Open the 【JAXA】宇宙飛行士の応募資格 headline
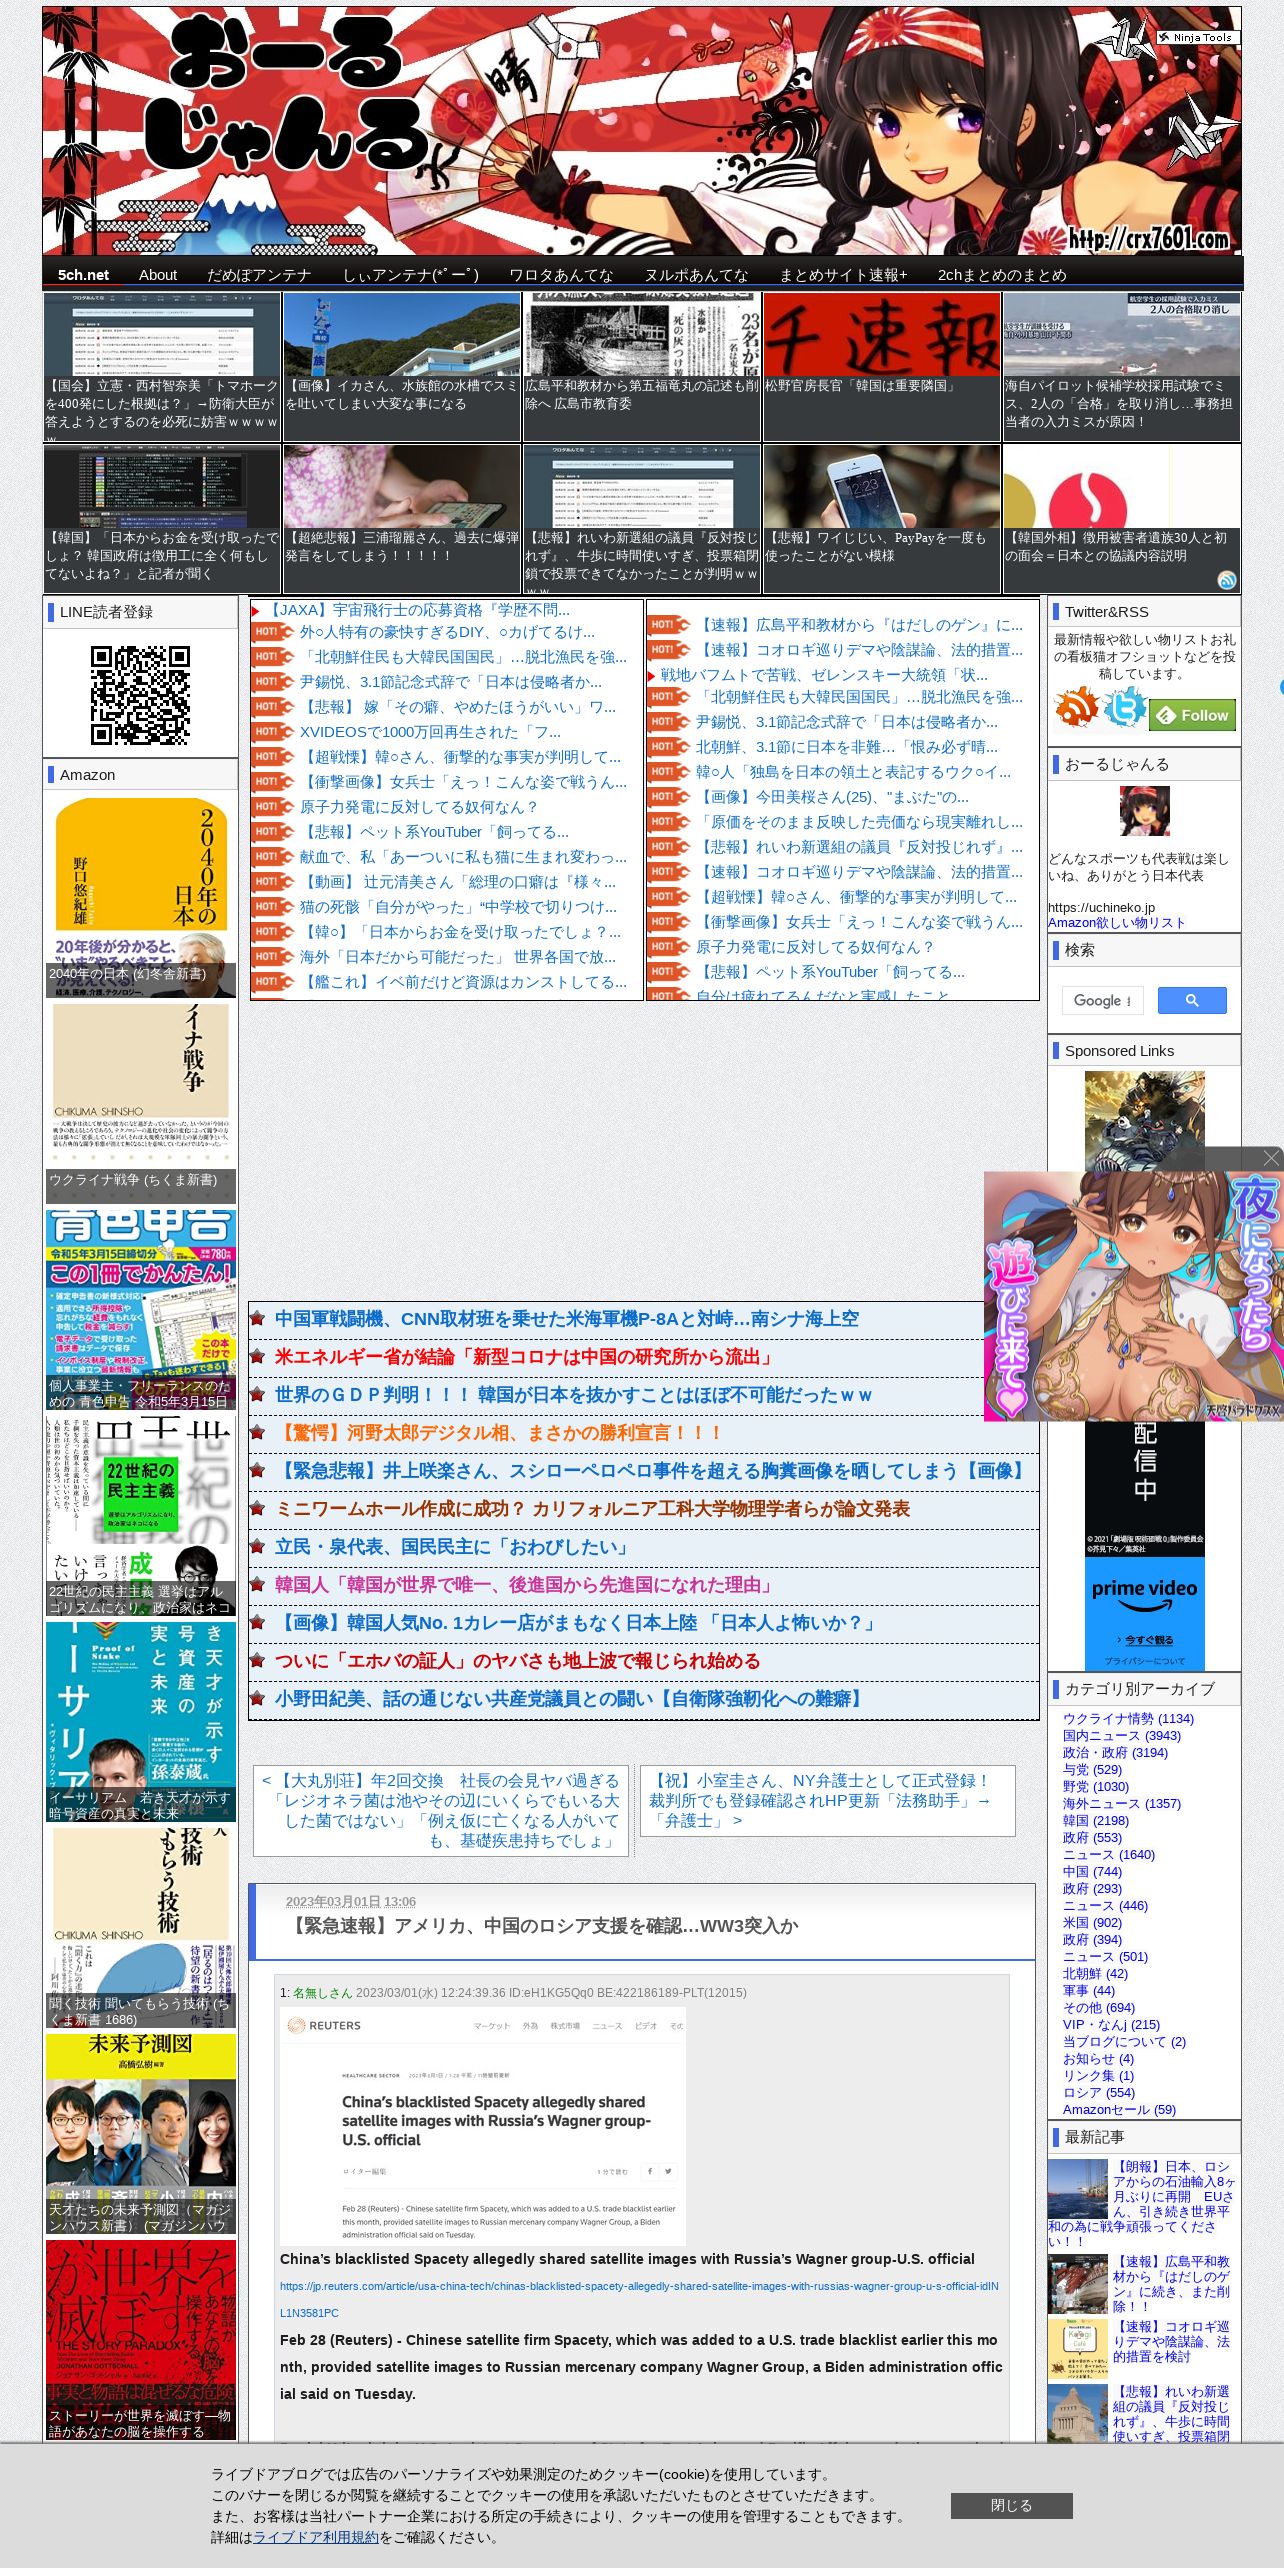This screenshot has width=1284, height=2568. (x=418, y=609)
